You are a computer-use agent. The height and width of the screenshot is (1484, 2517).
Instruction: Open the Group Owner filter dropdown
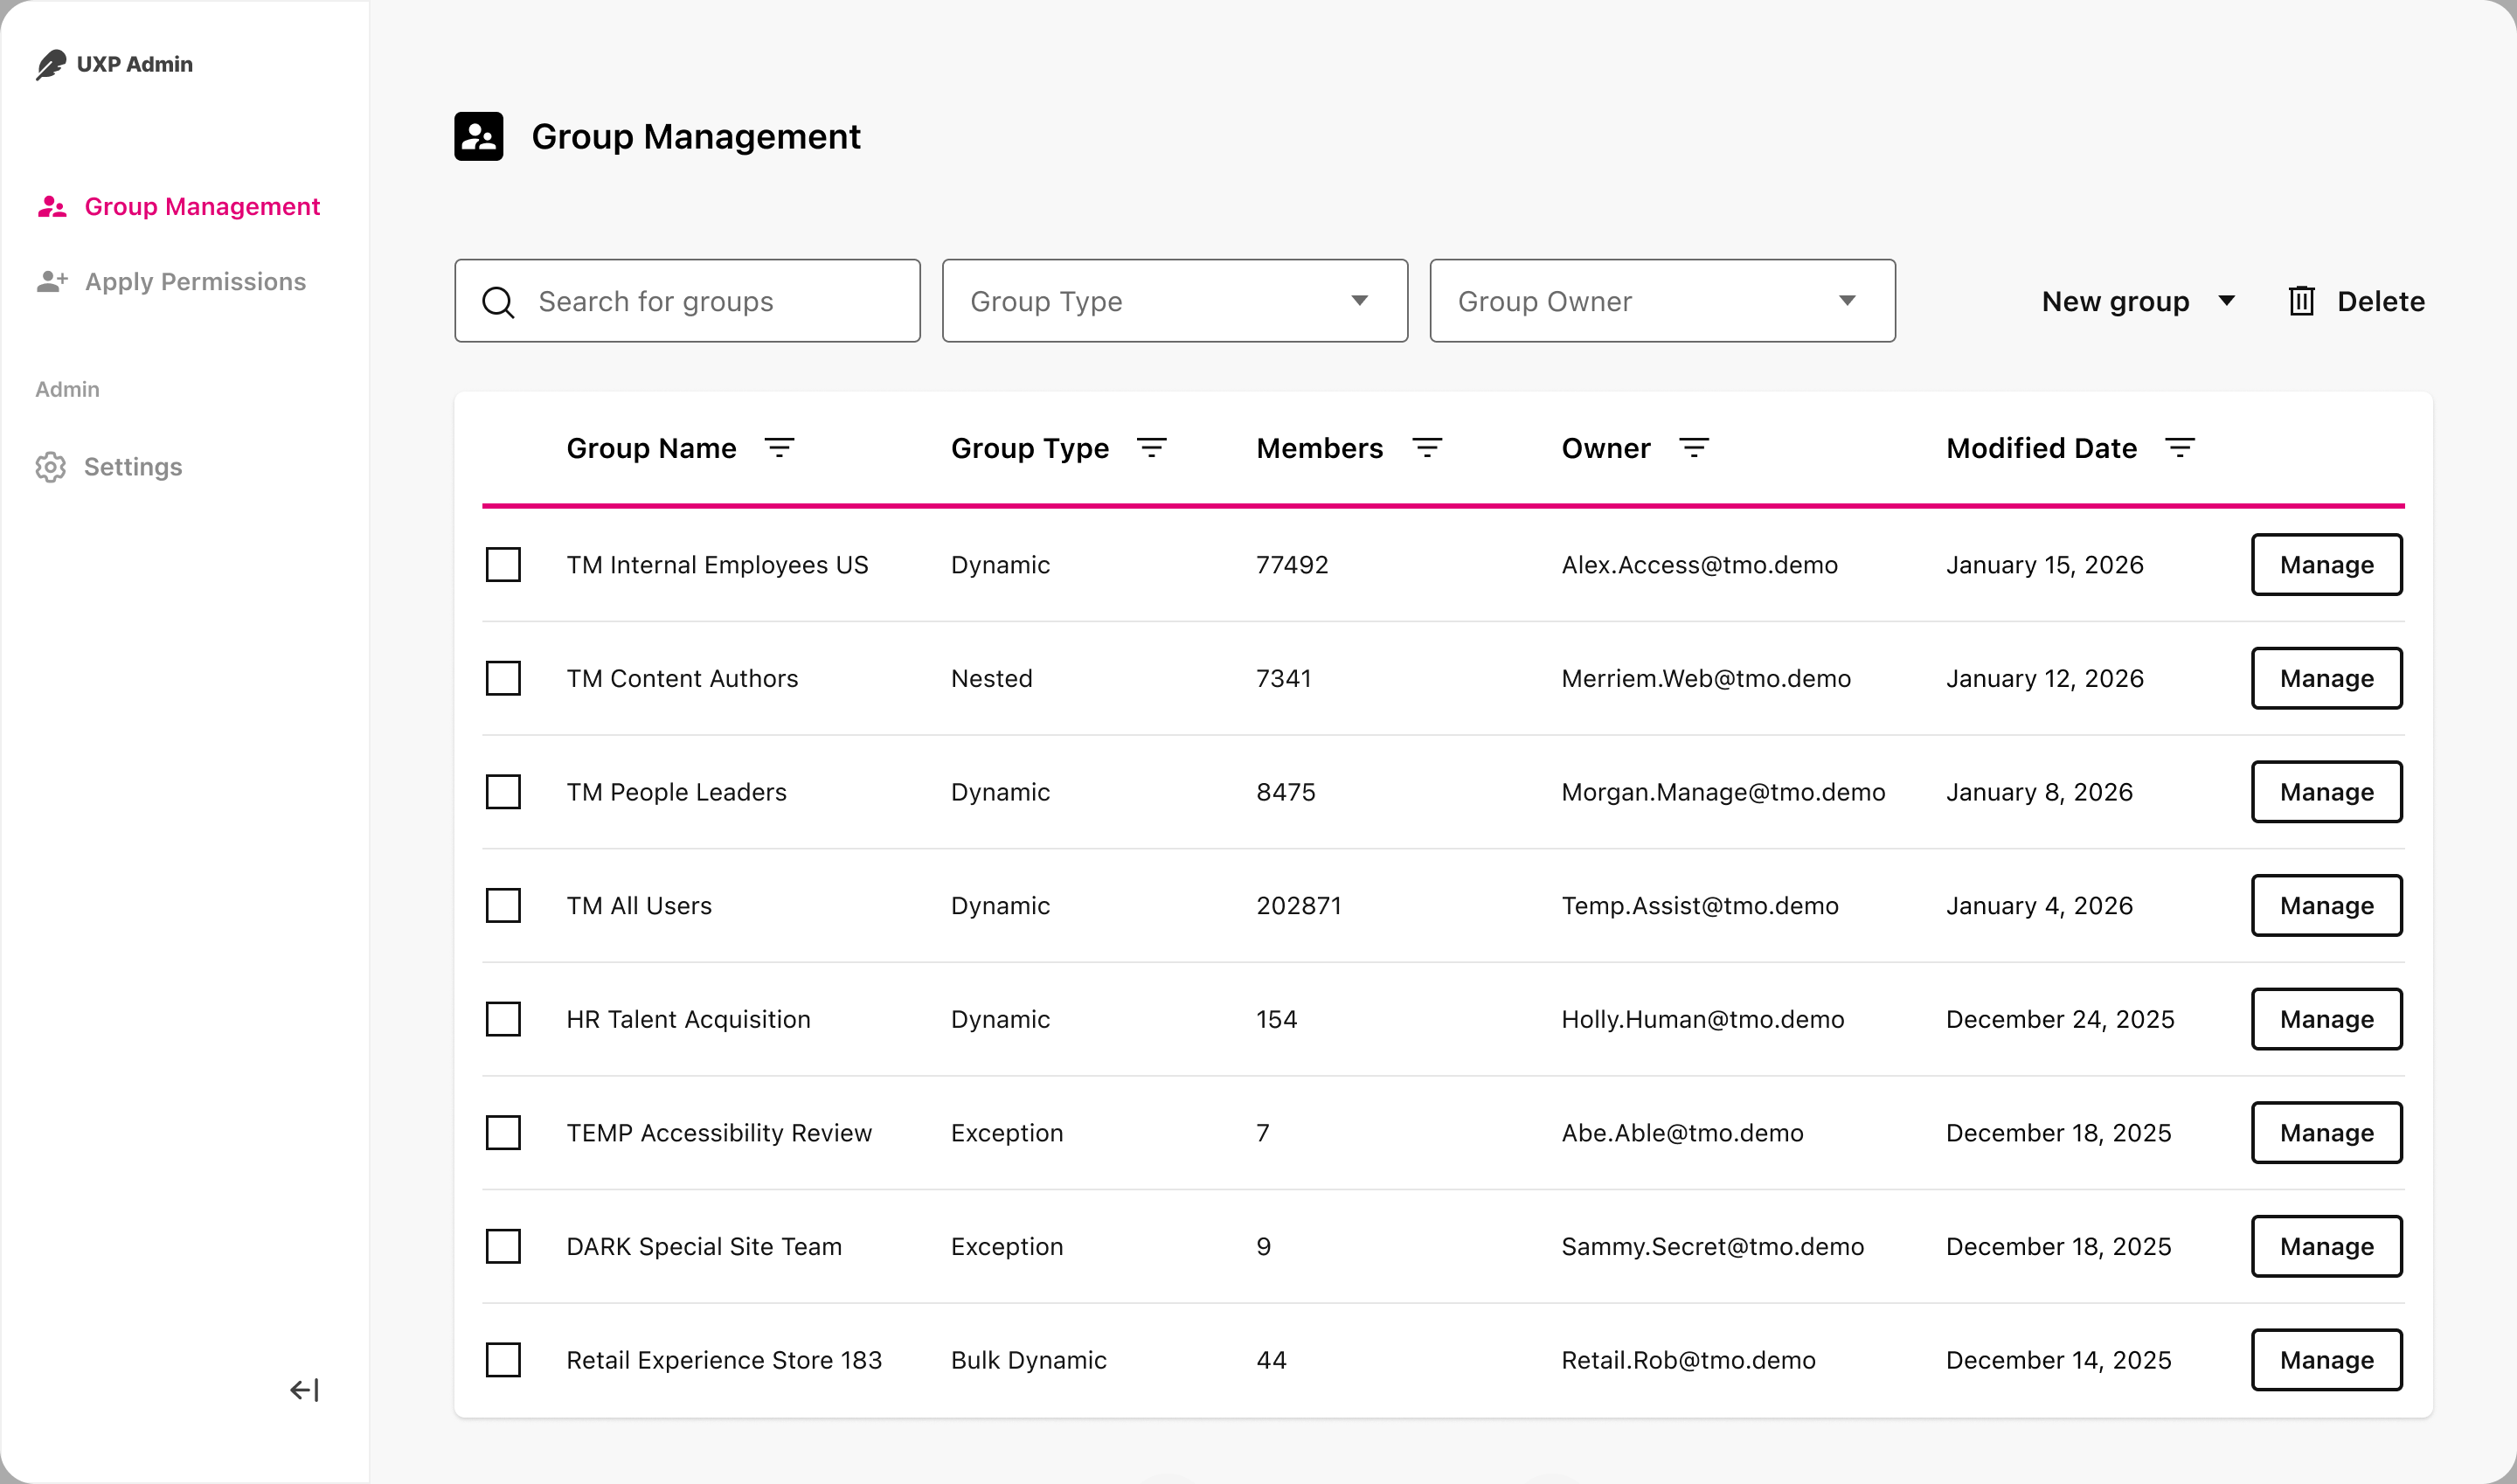1662,301
